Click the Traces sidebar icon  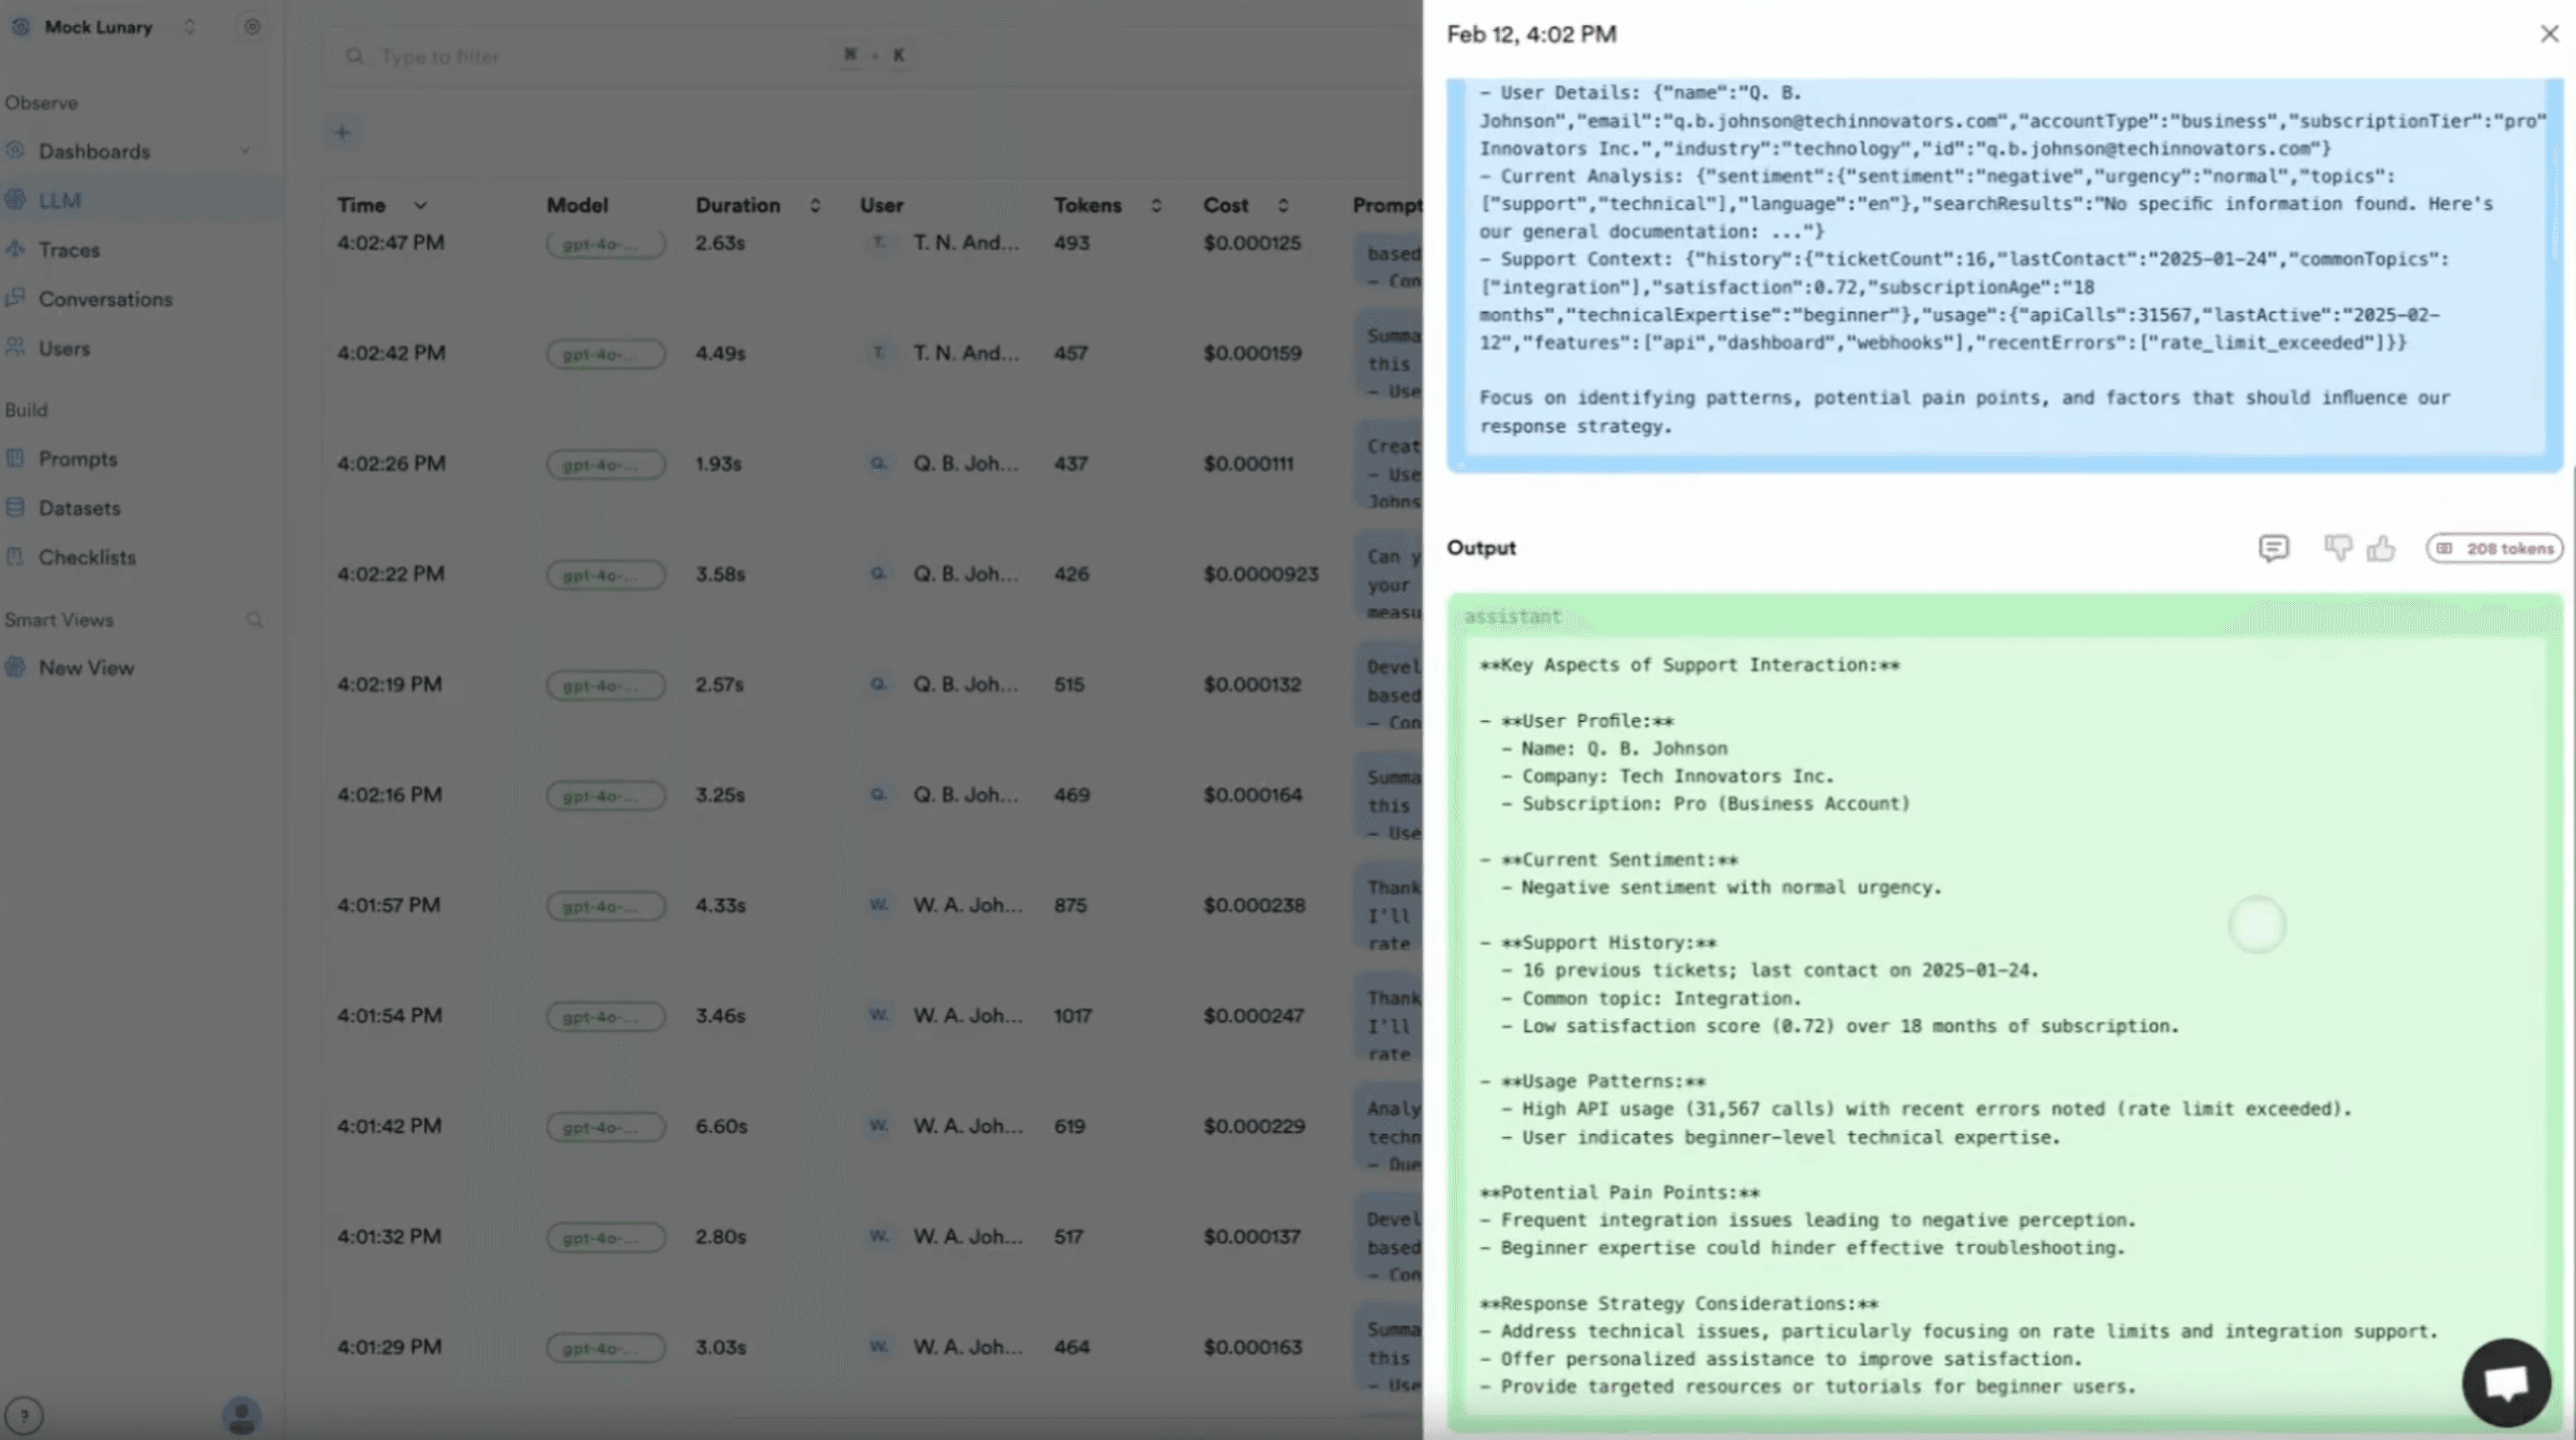click(15, 250)
